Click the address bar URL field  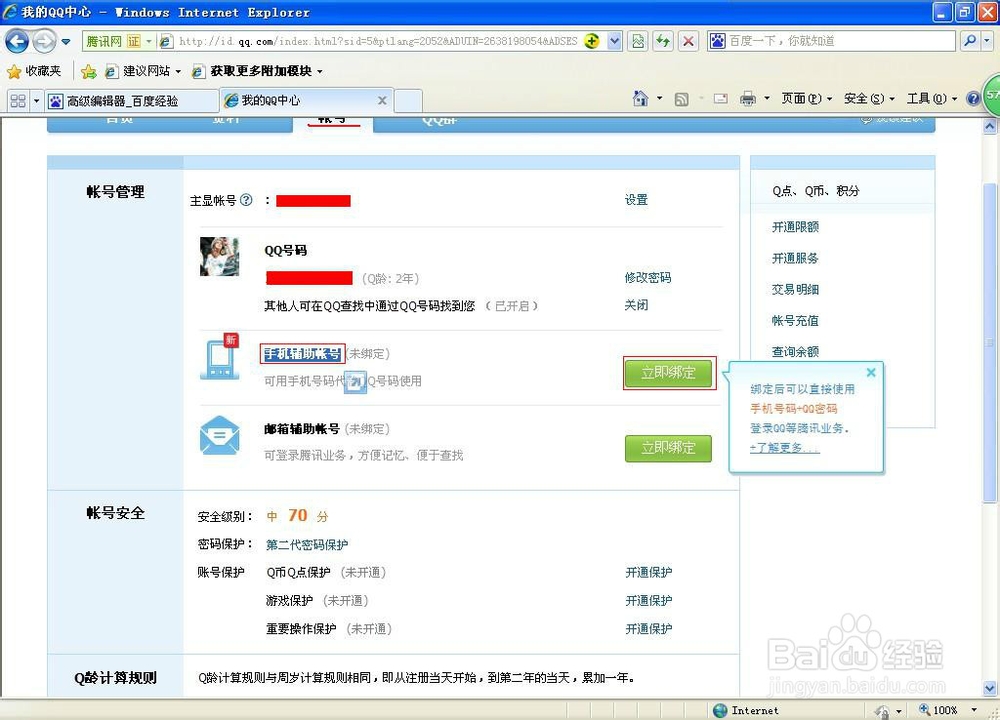click(x=376, y=41)
